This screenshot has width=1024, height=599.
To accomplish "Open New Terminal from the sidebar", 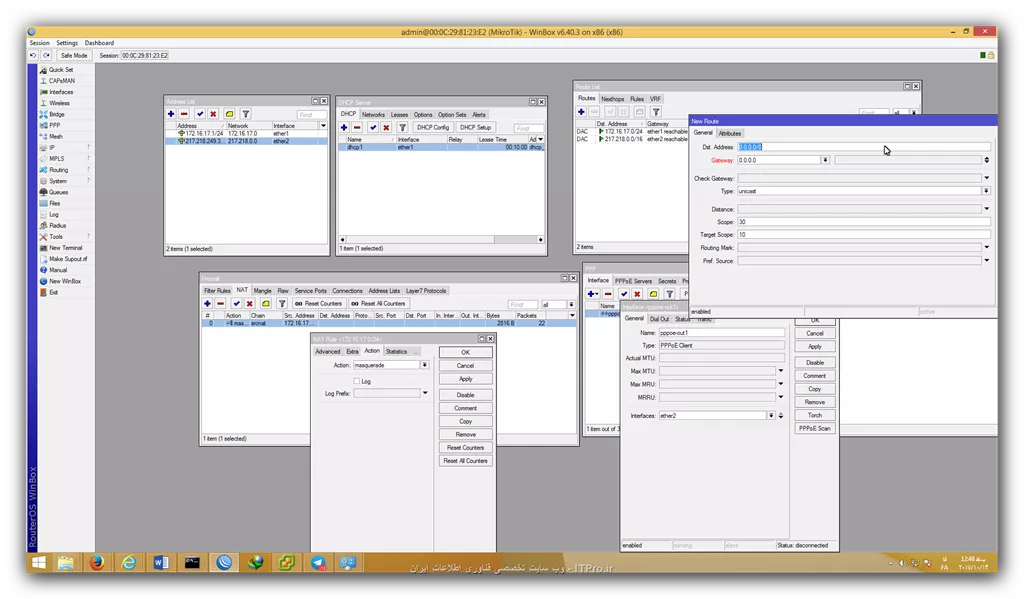I will point(65,248).
